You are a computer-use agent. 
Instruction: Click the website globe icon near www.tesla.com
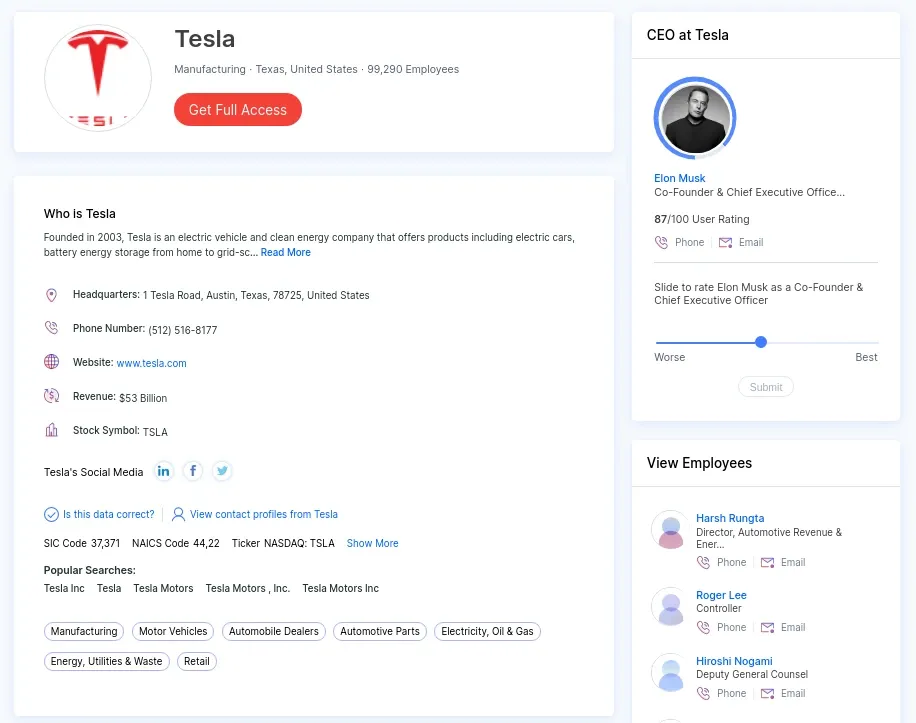click(51, 361)
